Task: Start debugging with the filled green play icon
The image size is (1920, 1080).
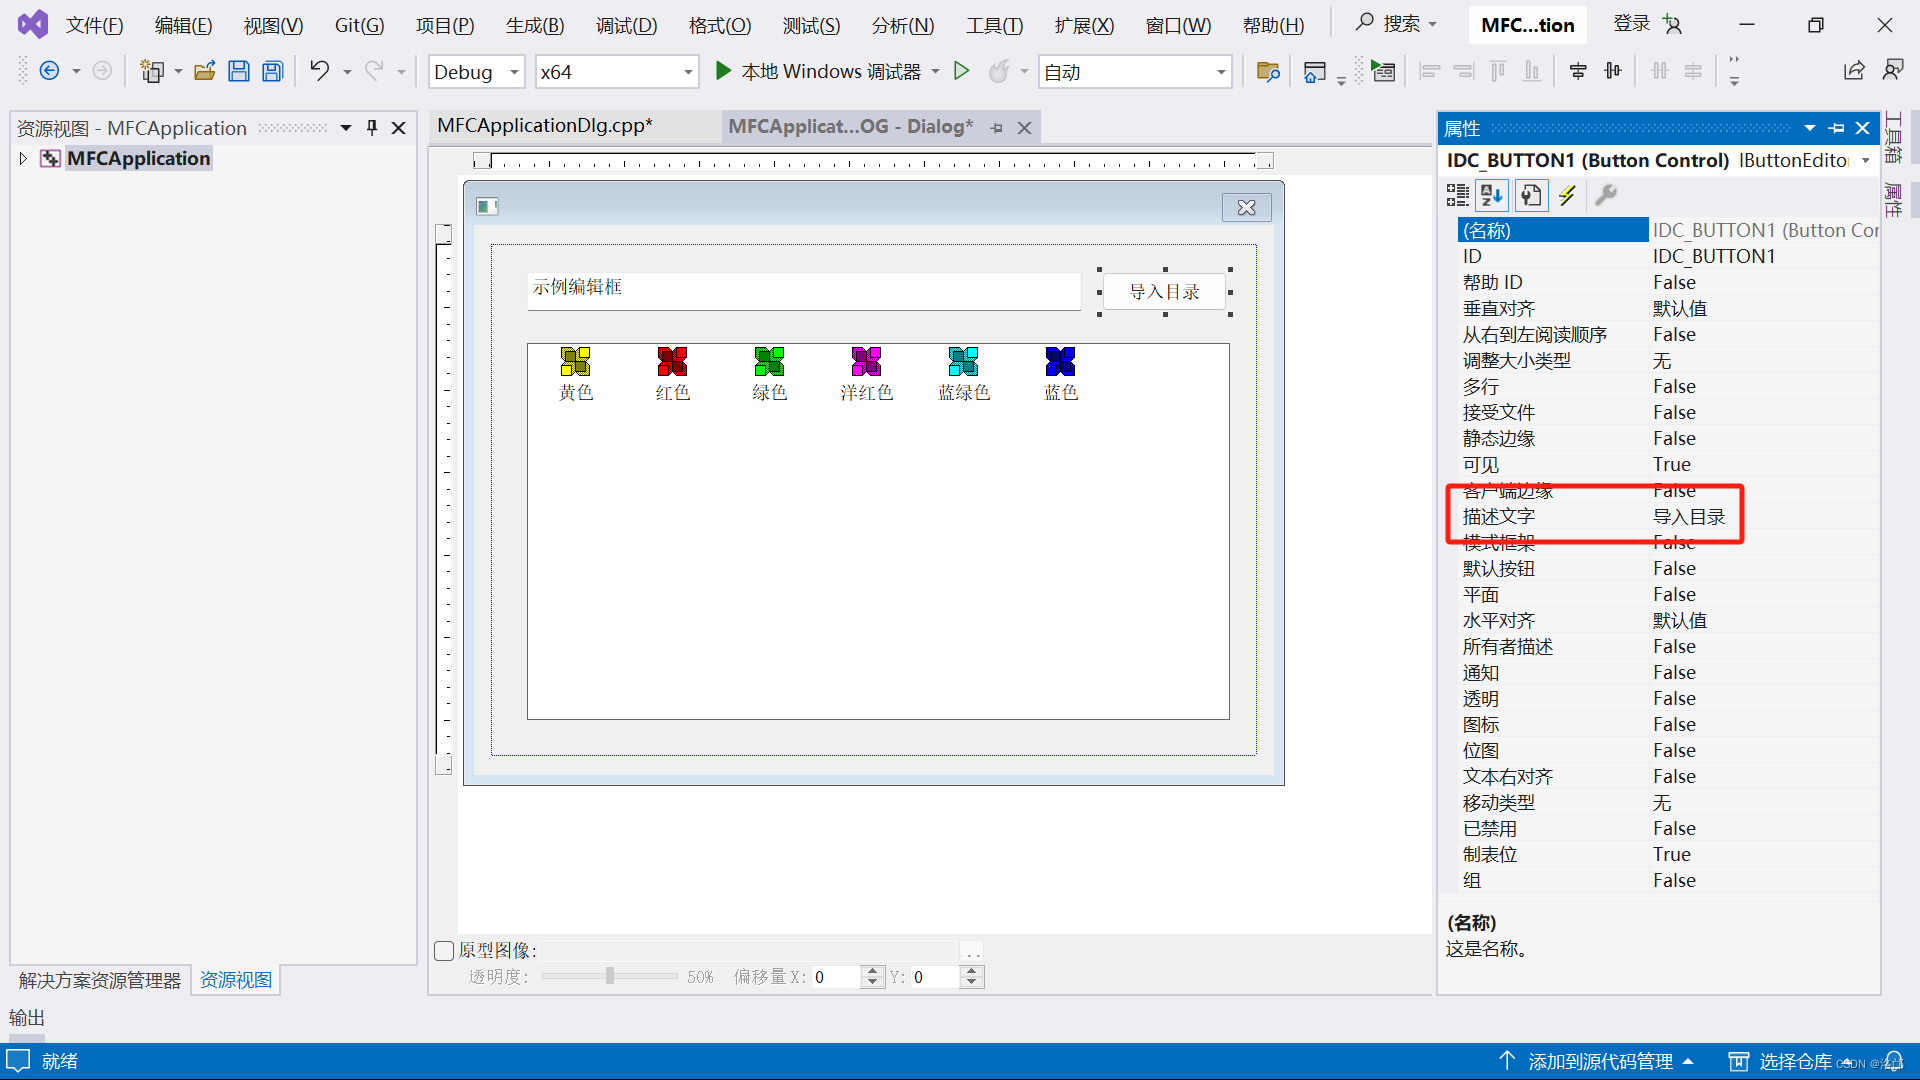Action: (x=723, y=71)
